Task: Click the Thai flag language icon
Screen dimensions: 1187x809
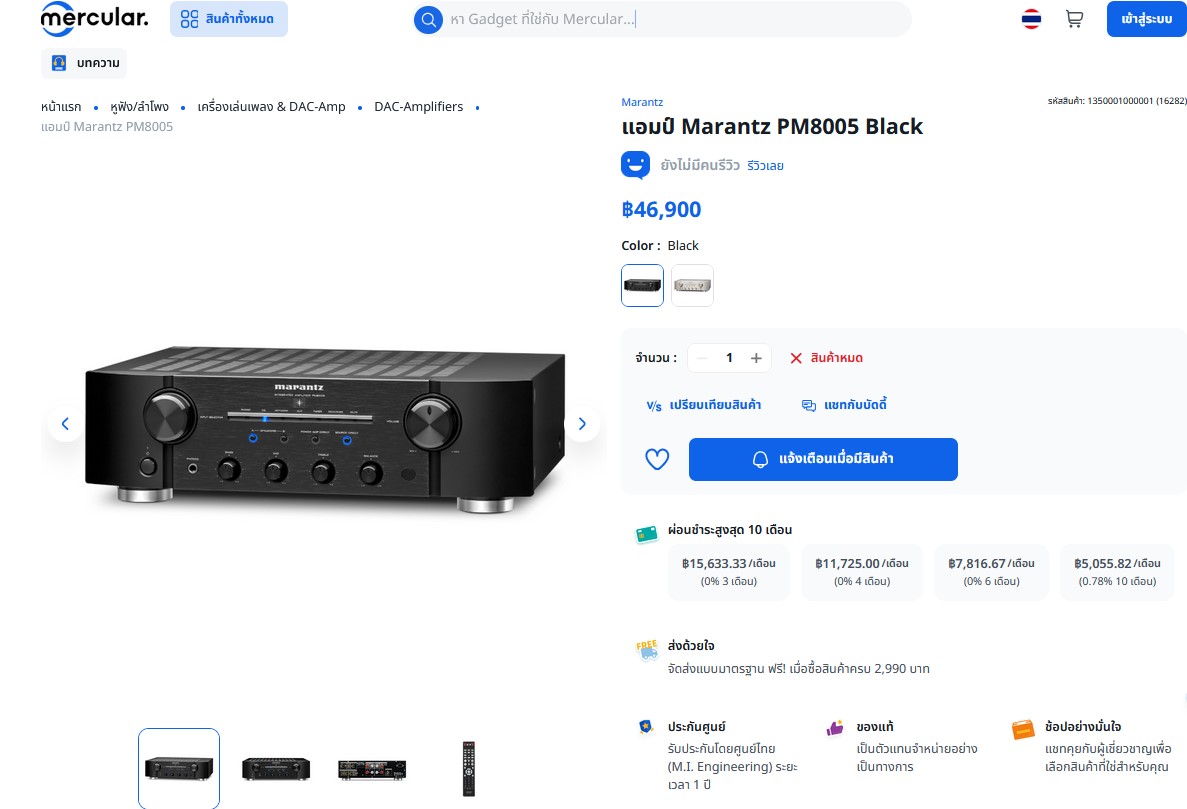Action: click(x=1031, y=19)
